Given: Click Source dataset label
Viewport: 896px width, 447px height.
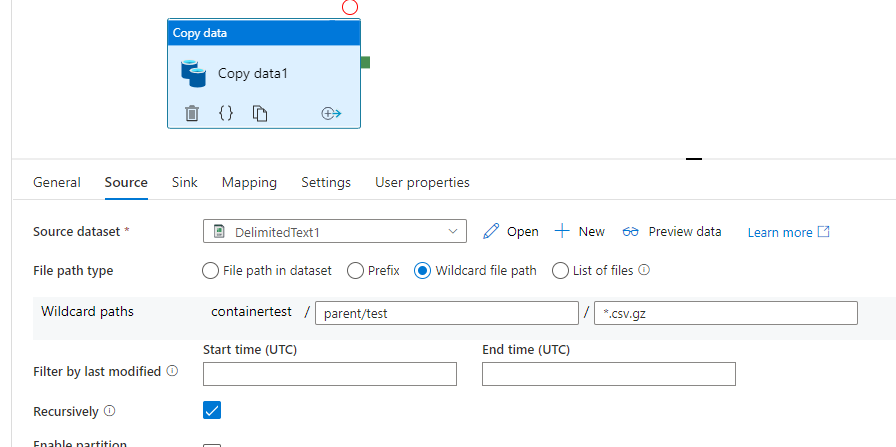Looking at the screenshot, I should pyautogui.click(x=77, y=232).
